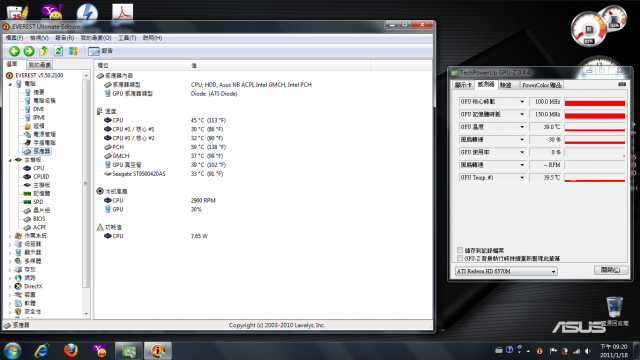Collapse the motherboard node in the tree
Viewport: 640px width, 360px height.
tap(10, 160)
